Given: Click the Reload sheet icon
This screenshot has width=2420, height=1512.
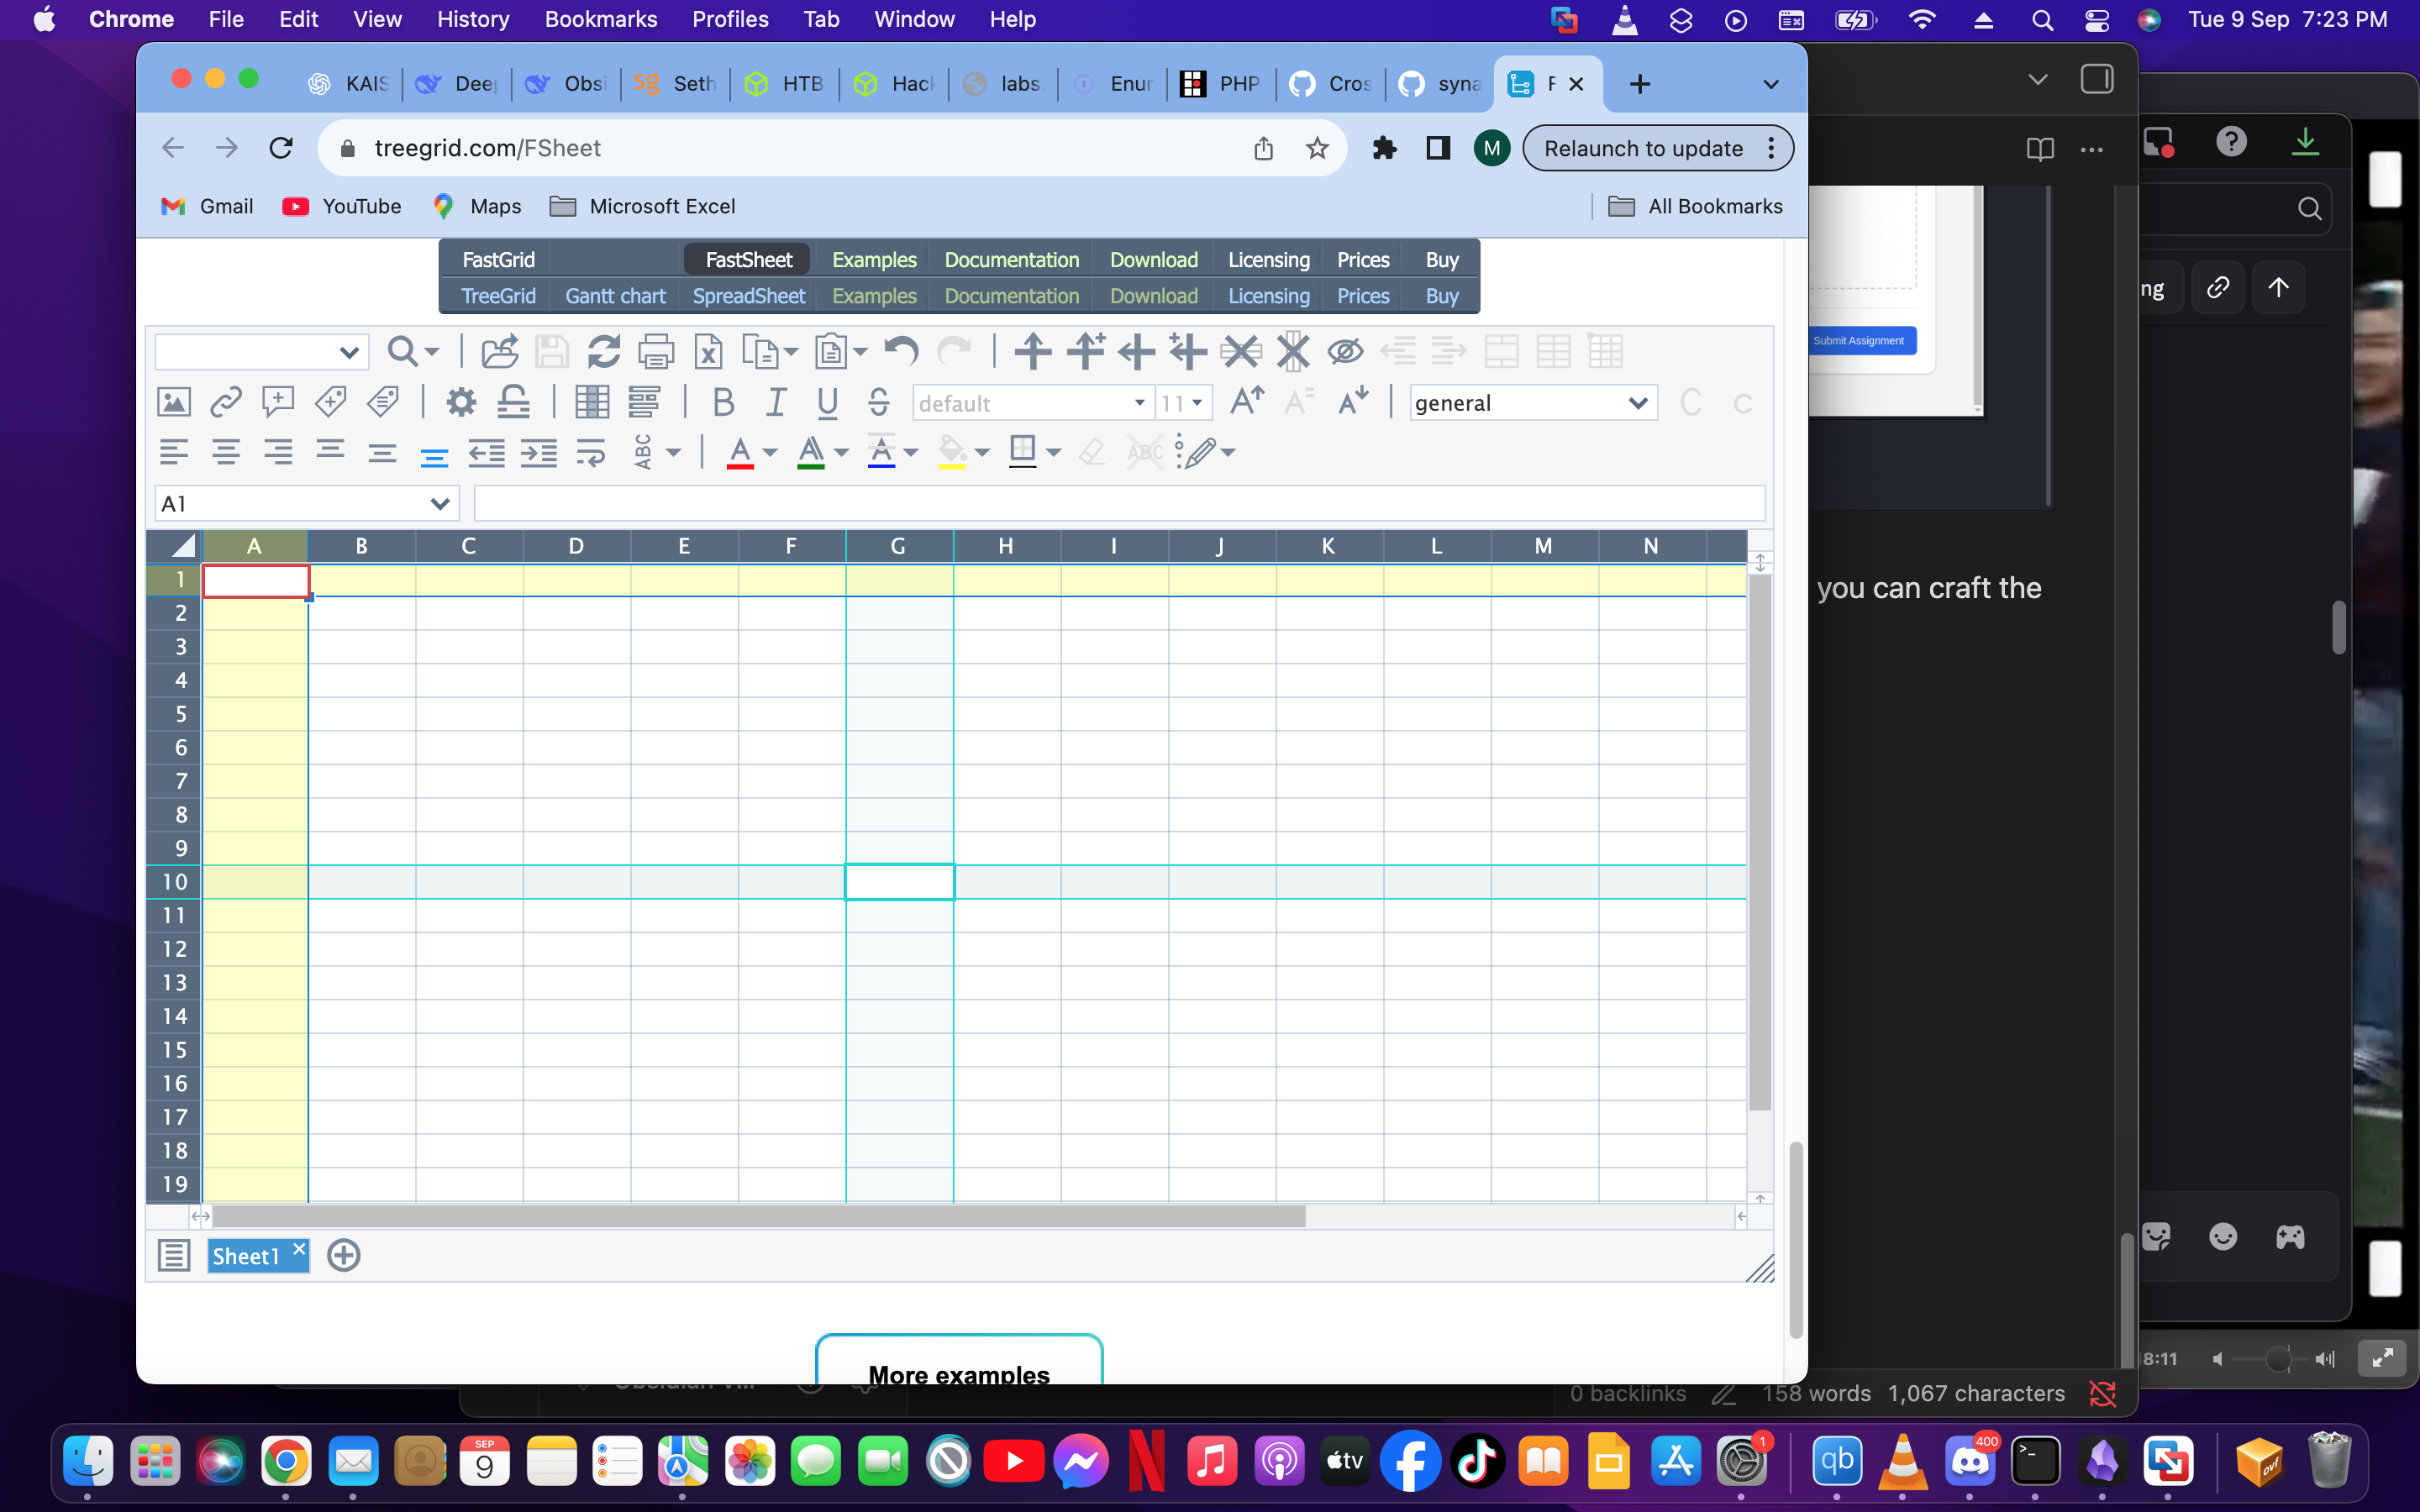Looking at the screenshot, I should tap(604, 351).
